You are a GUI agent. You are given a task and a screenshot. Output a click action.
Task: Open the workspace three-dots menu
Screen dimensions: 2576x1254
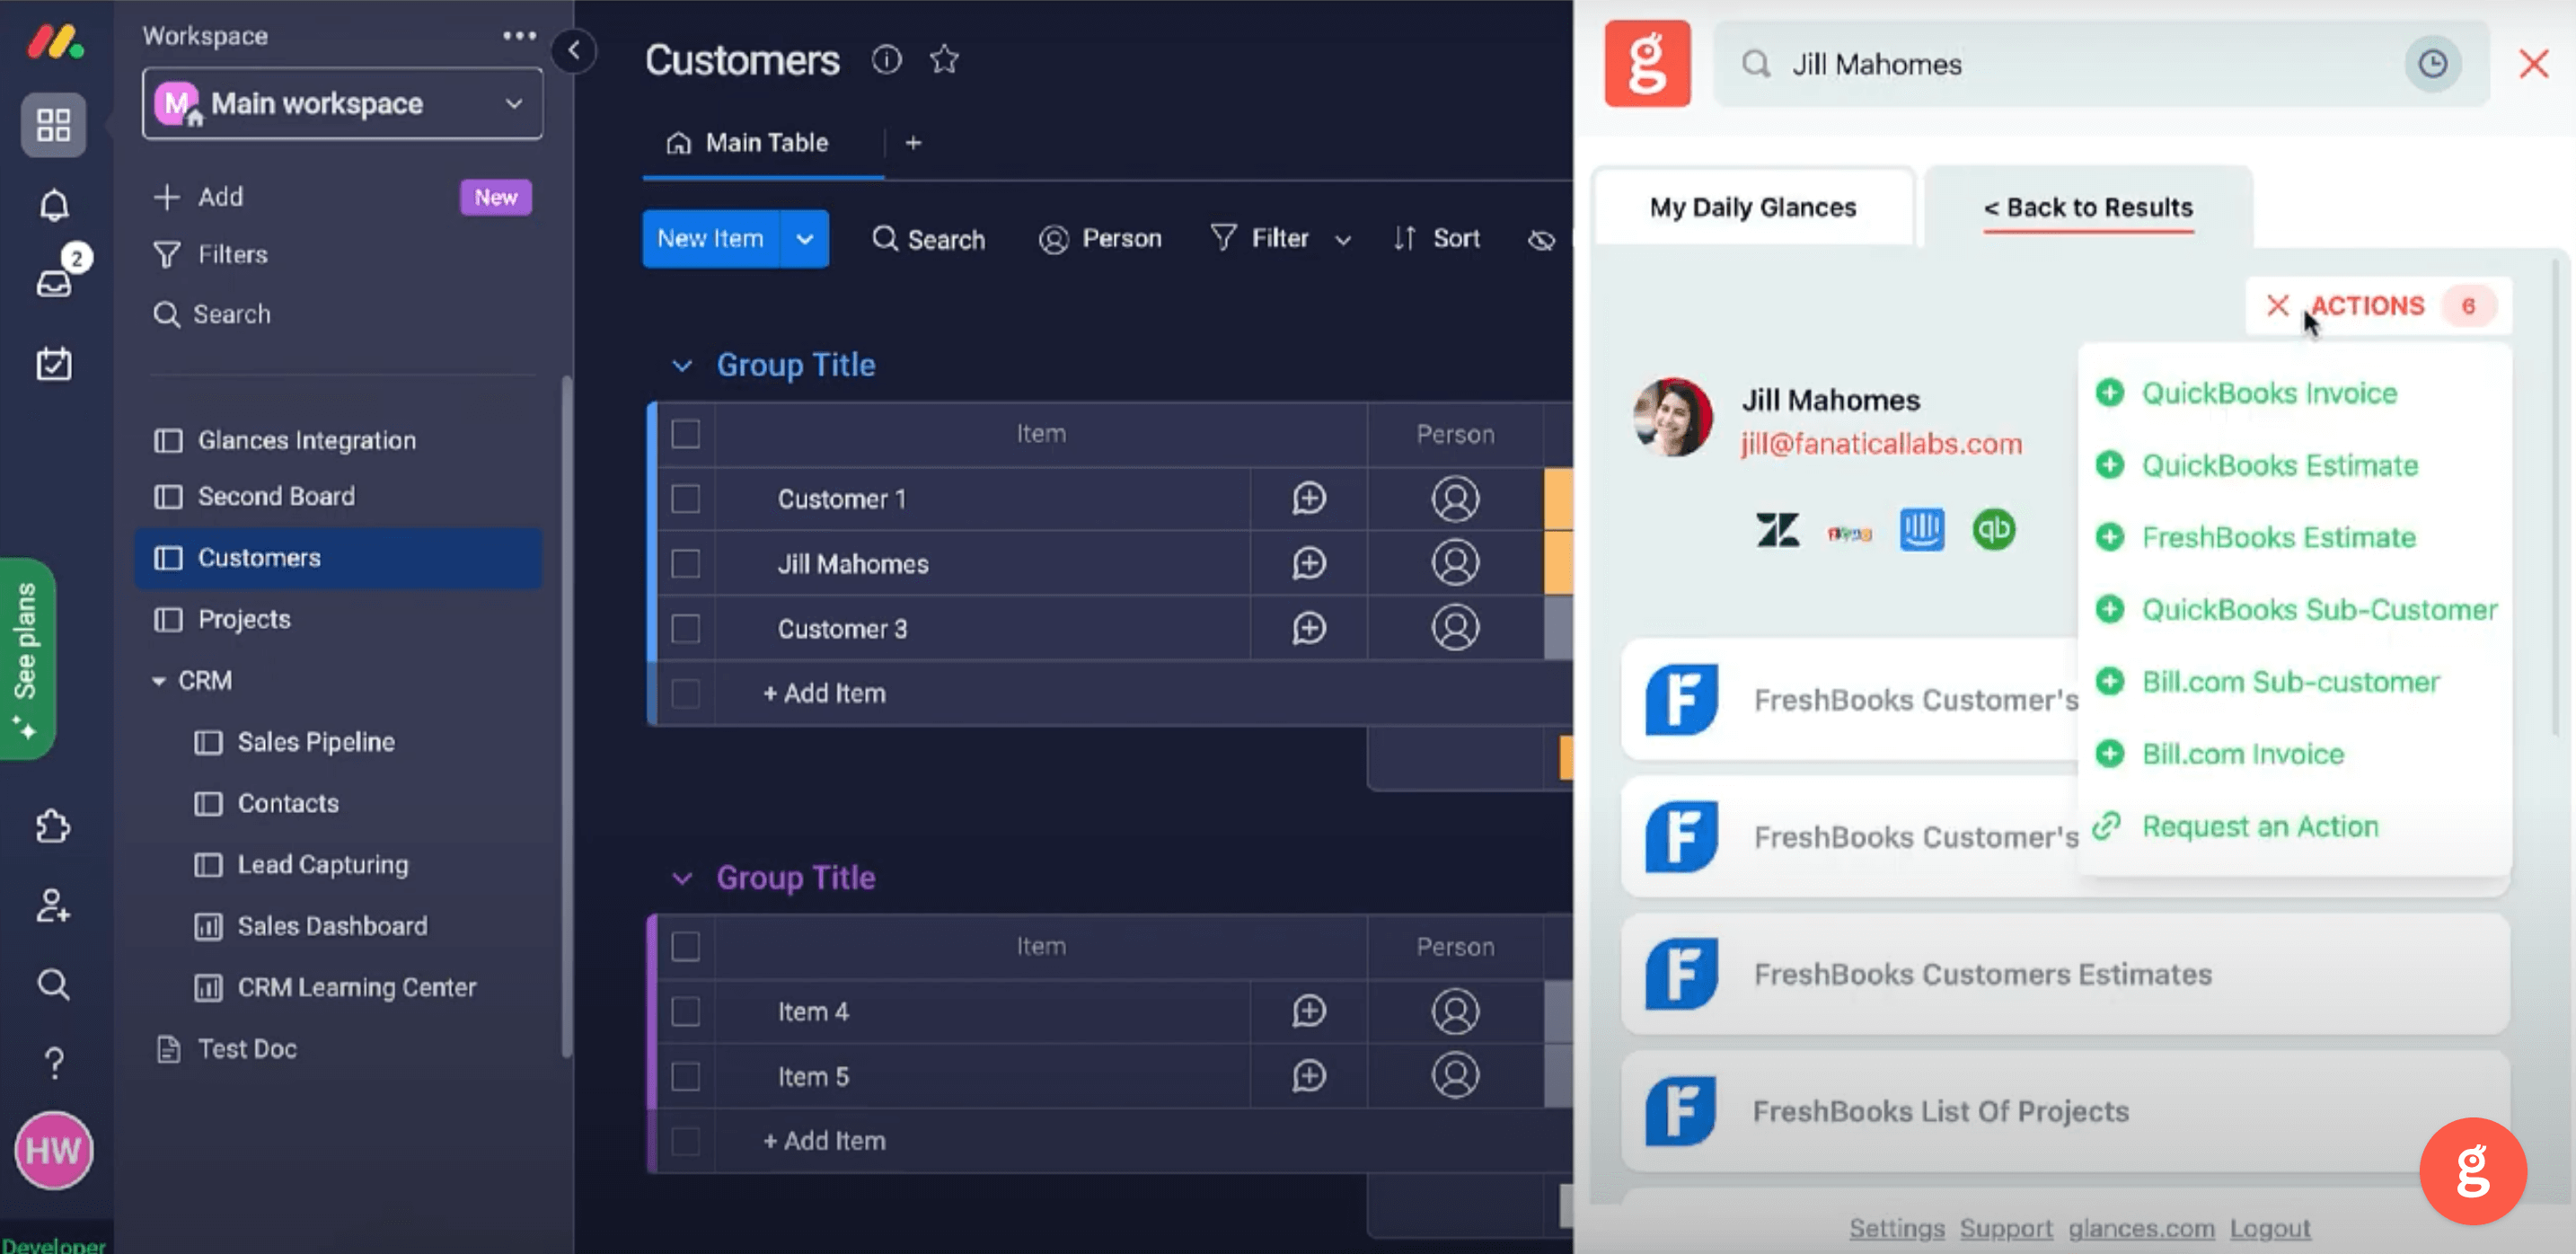point(519,36)
